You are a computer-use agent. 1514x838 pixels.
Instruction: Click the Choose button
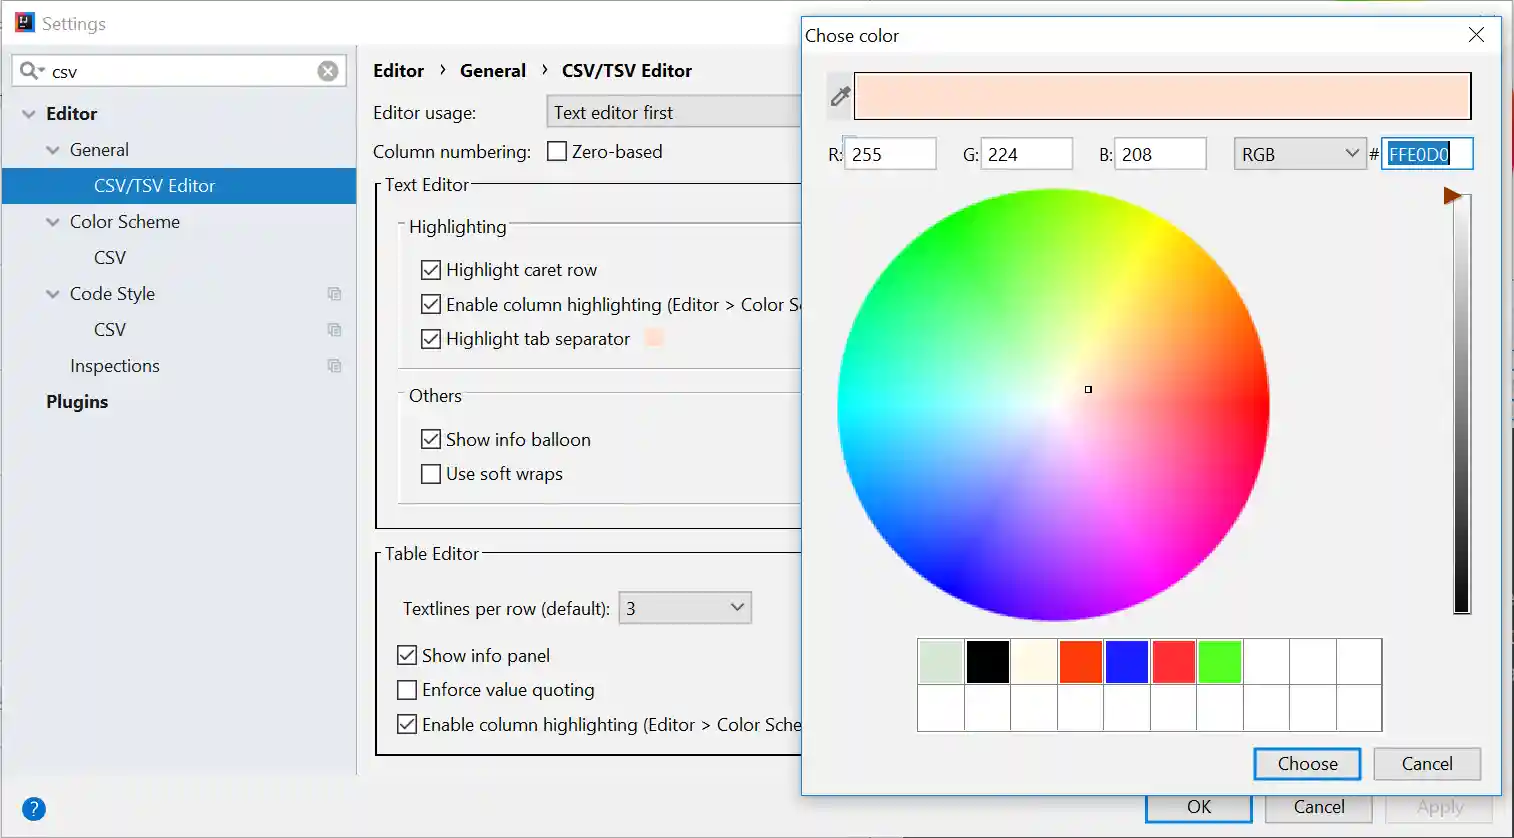point(1306,763)
